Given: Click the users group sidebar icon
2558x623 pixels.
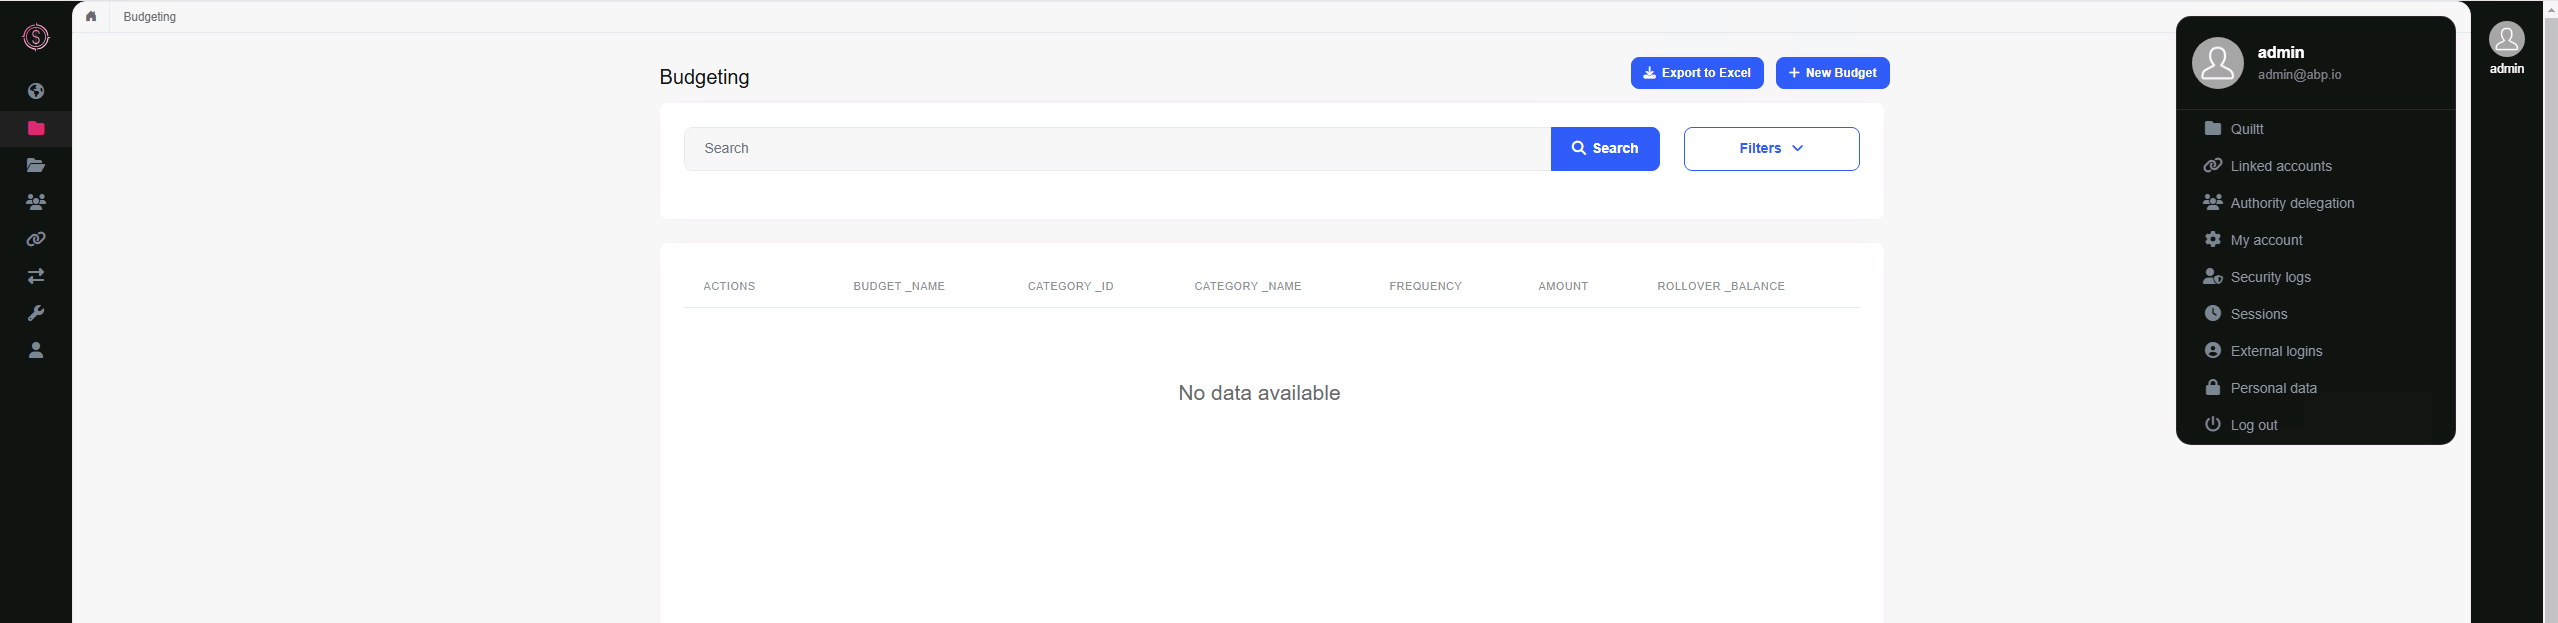Looking at the screenshot, I should (36, 202).
